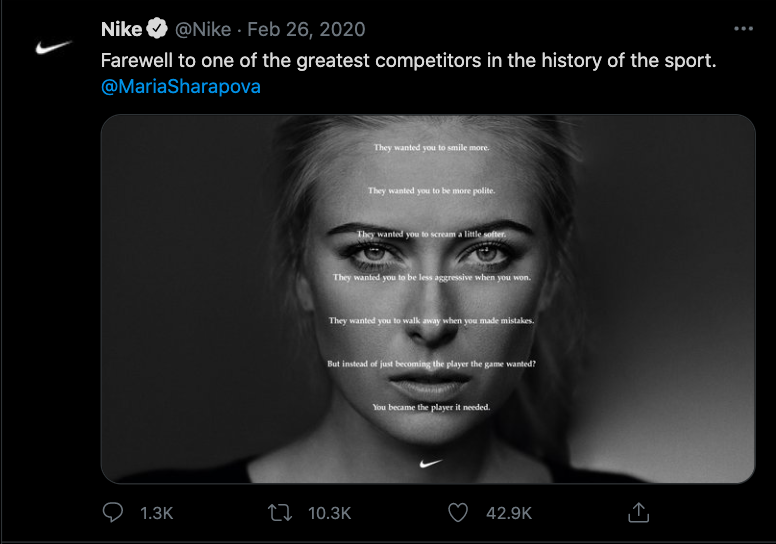Click "You became the player it needed." line
776x544 pixels.
(x=431, y=407)
